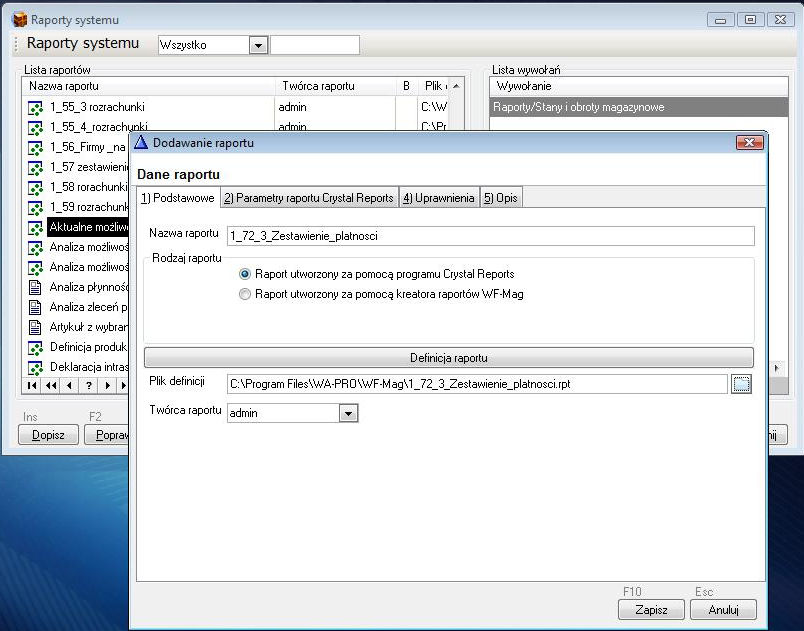Click the Anuluj button

(x=723, y=609)
